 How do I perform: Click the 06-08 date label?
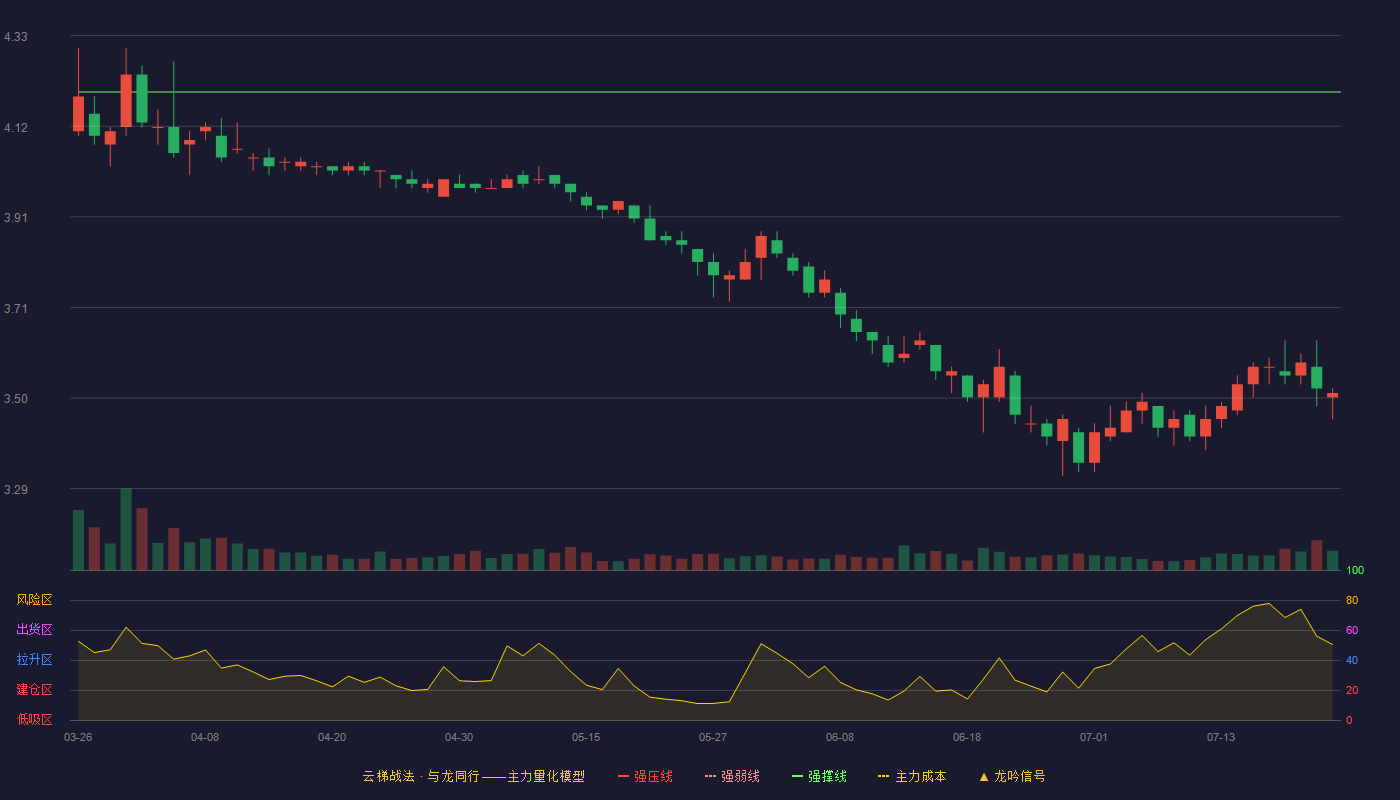pos(840,737)
